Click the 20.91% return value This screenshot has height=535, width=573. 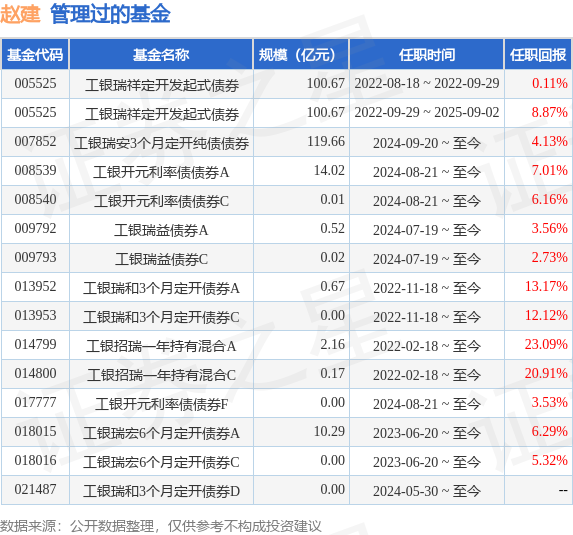pos(546,373)
